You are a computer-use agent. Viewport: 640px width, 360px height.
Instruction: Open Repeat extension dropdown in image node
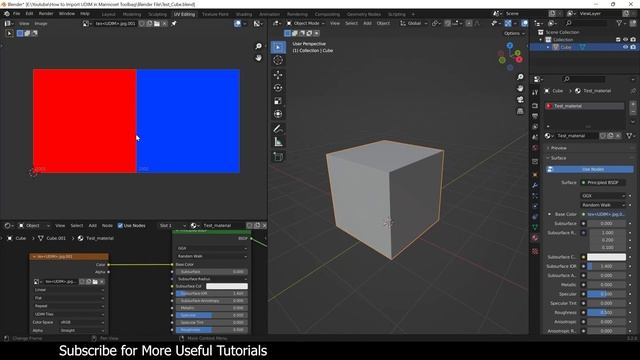point(69,306)
